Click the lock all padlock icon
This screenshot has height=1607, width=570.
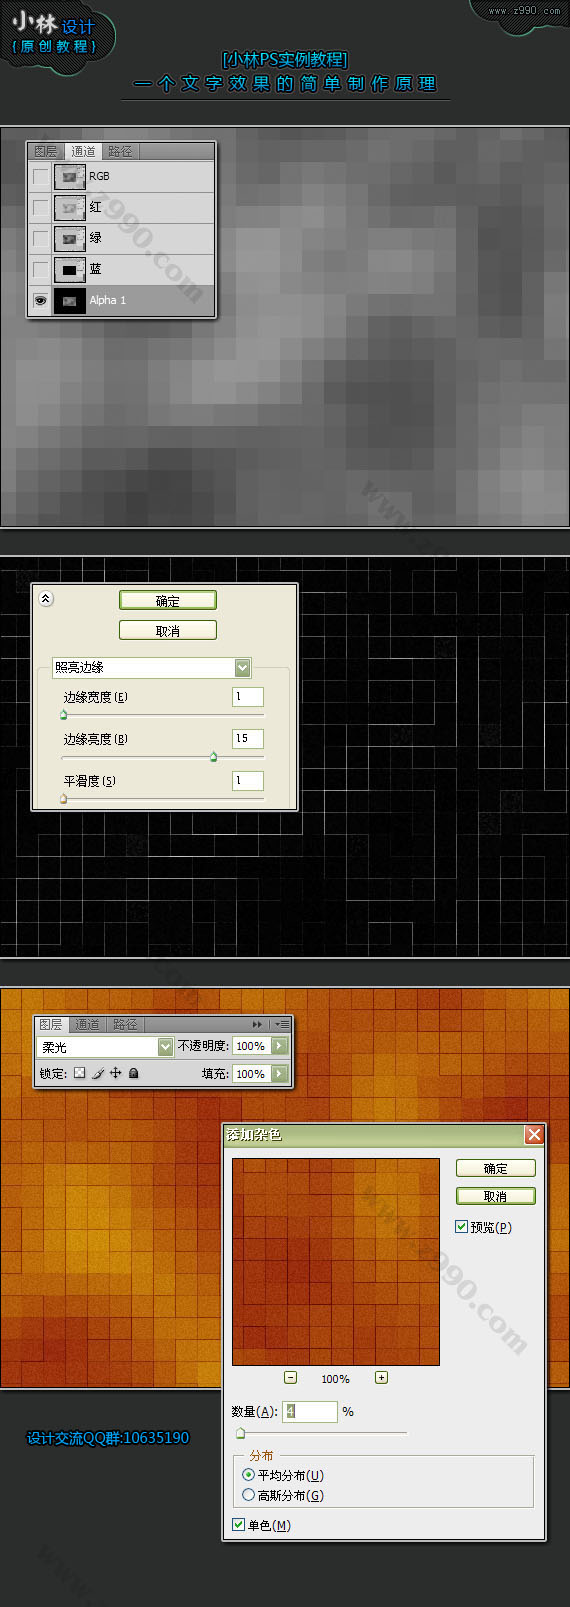click(x=133, y=1073)
